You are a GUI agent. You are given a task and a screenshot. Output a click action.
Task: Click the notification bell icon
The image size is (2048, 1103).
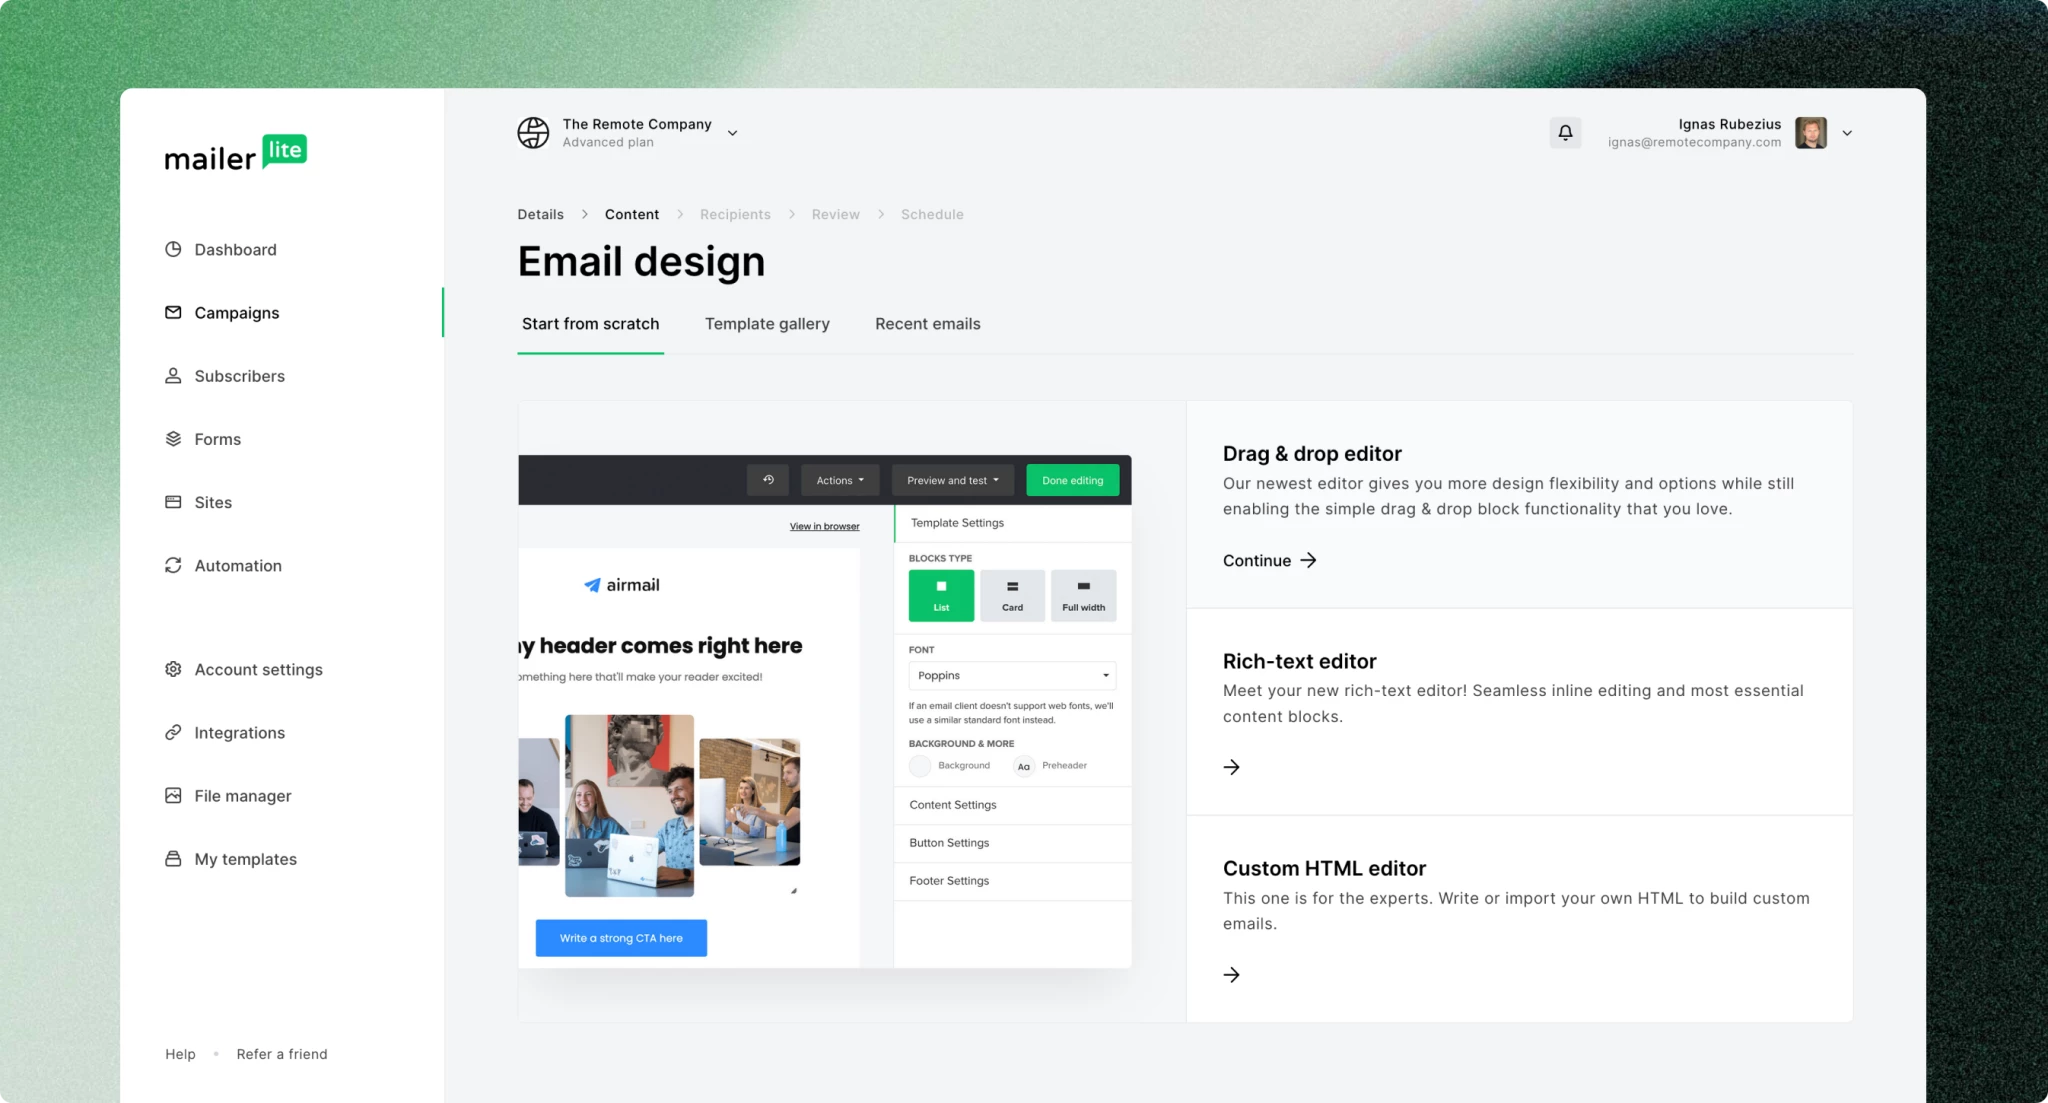click(1565, 130)
